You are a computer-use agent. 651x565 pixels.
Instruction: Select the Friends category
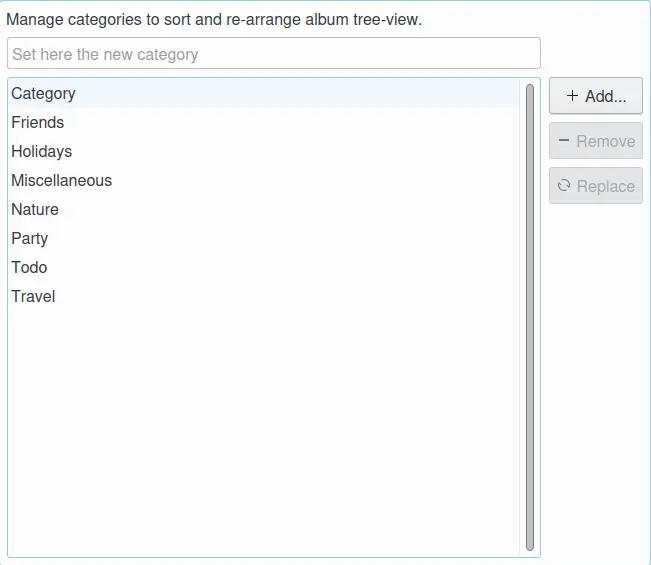tap(38, 122)
